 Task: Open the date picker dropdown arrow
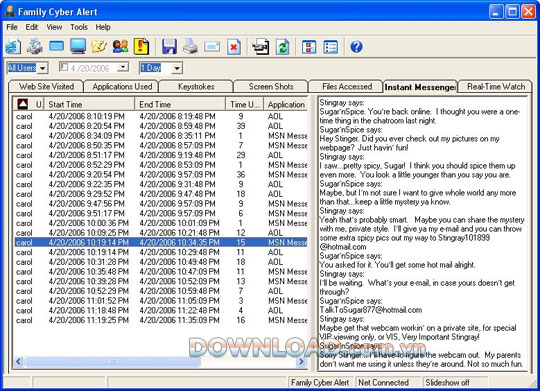tap(123, 67)
